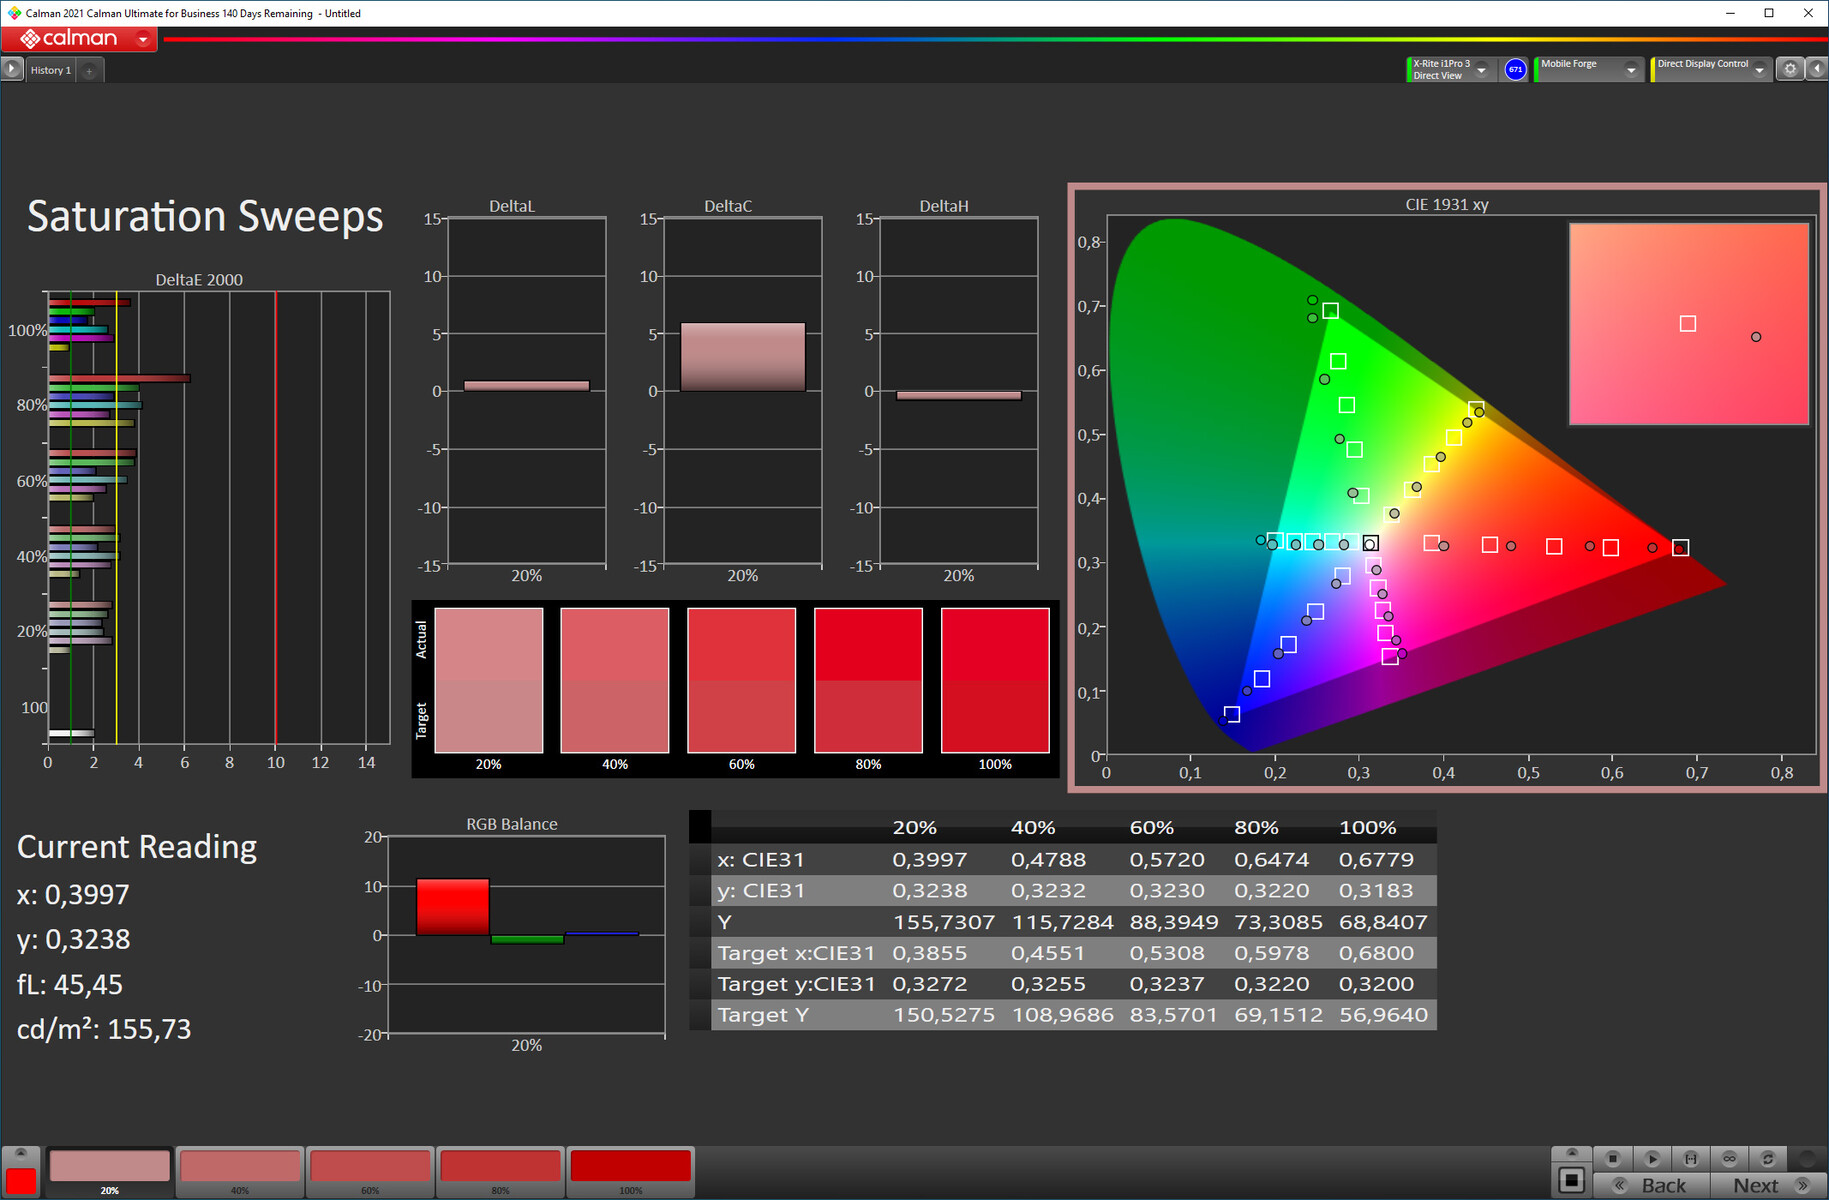The height and width of the screenshot is (1200, 1829).
Task: Click the DeltaH chart title
Action: click(944, 206)
